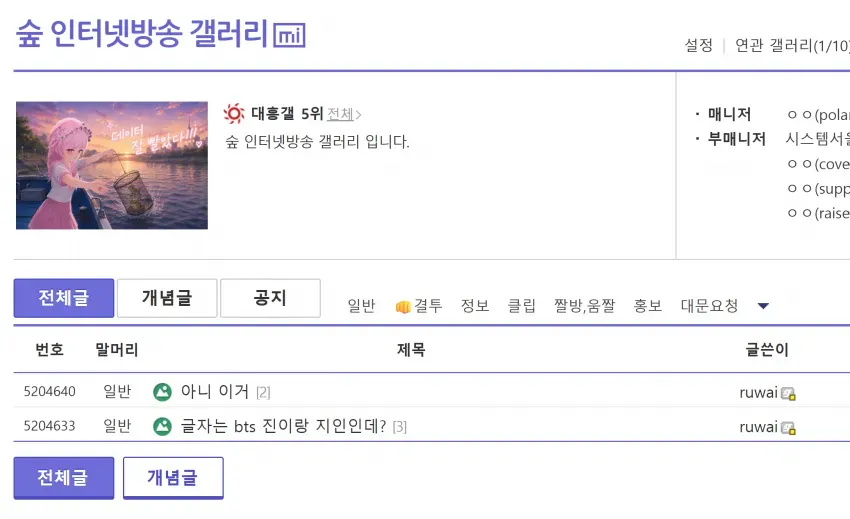Switch to the top 개념글 tab
Viewport: 850px width, 519px height.
(x=167, y=298)
